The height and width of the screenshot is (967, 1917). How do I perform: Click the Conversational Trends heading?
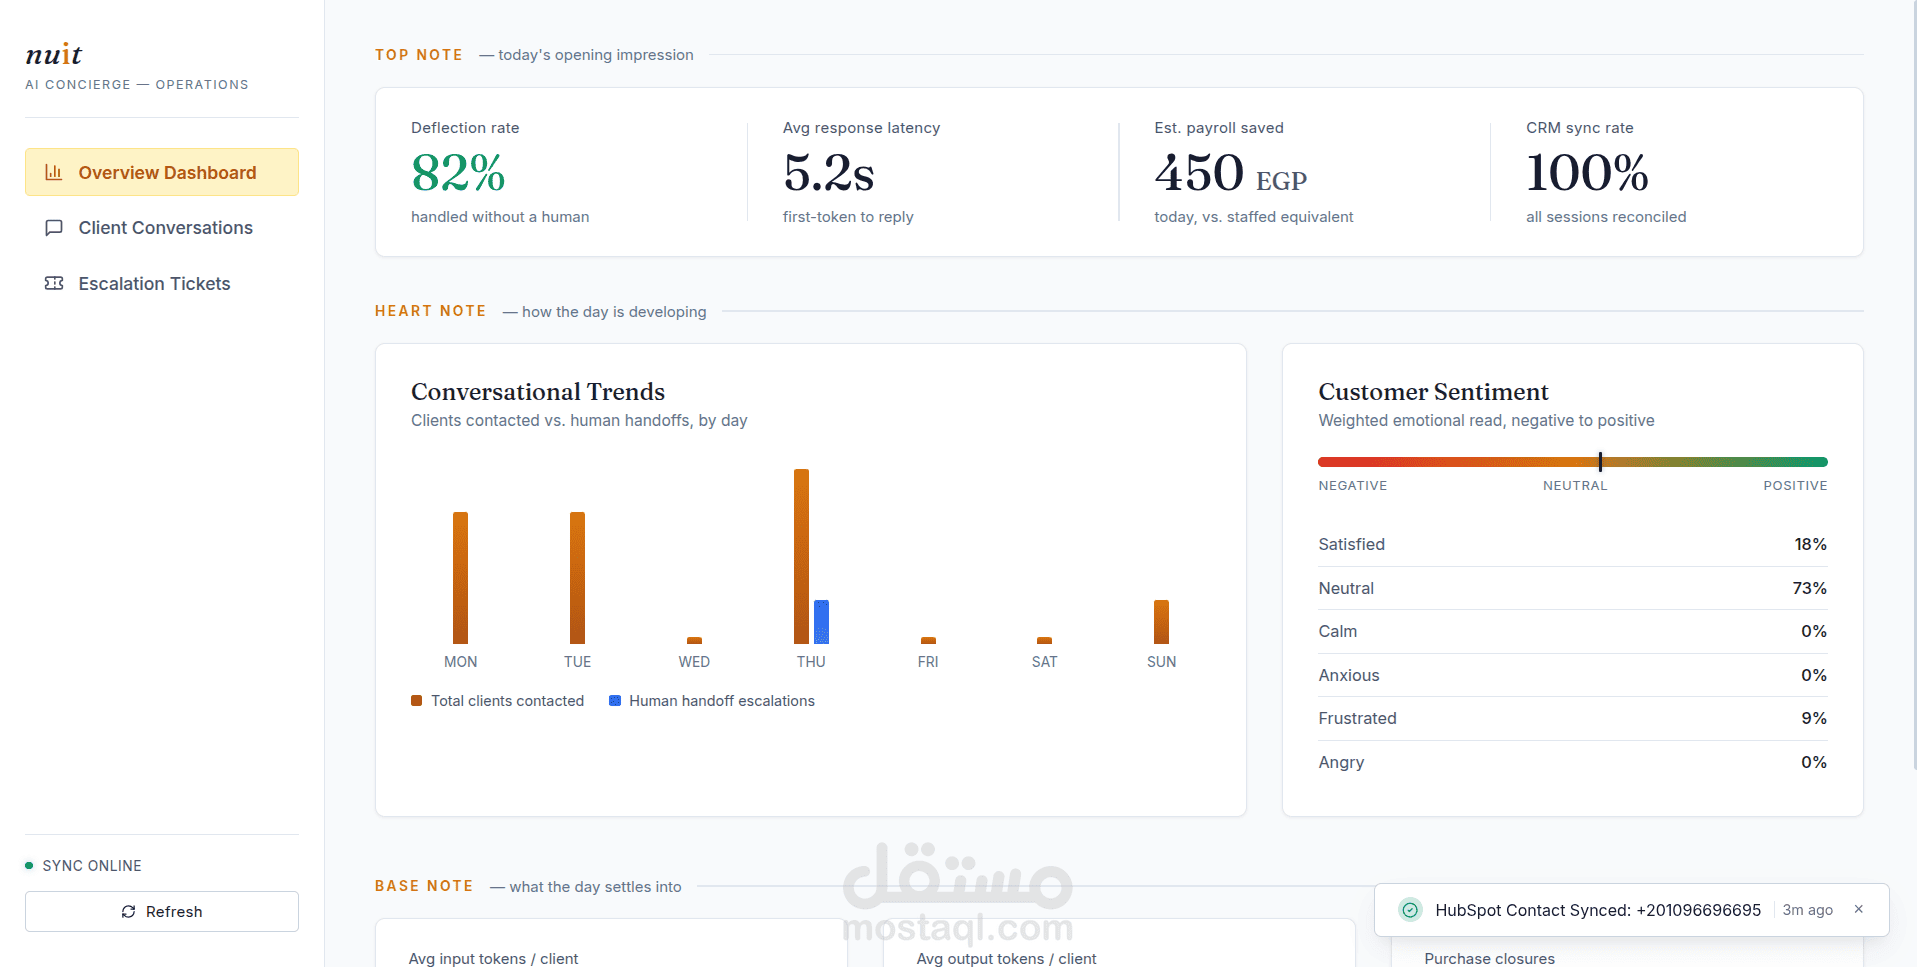(538, 392)
